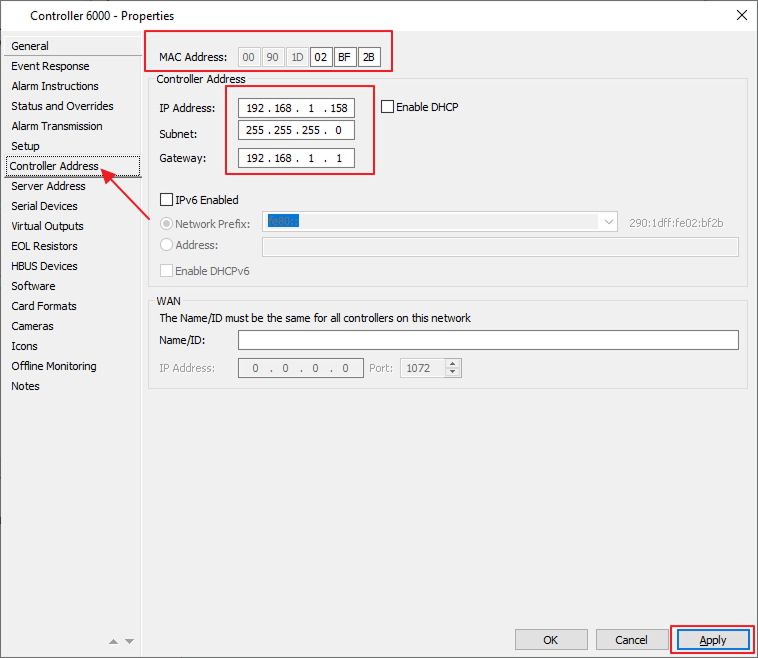Expand the Network Prefix dropdown
758x658 pixels.
coord(608,222)
